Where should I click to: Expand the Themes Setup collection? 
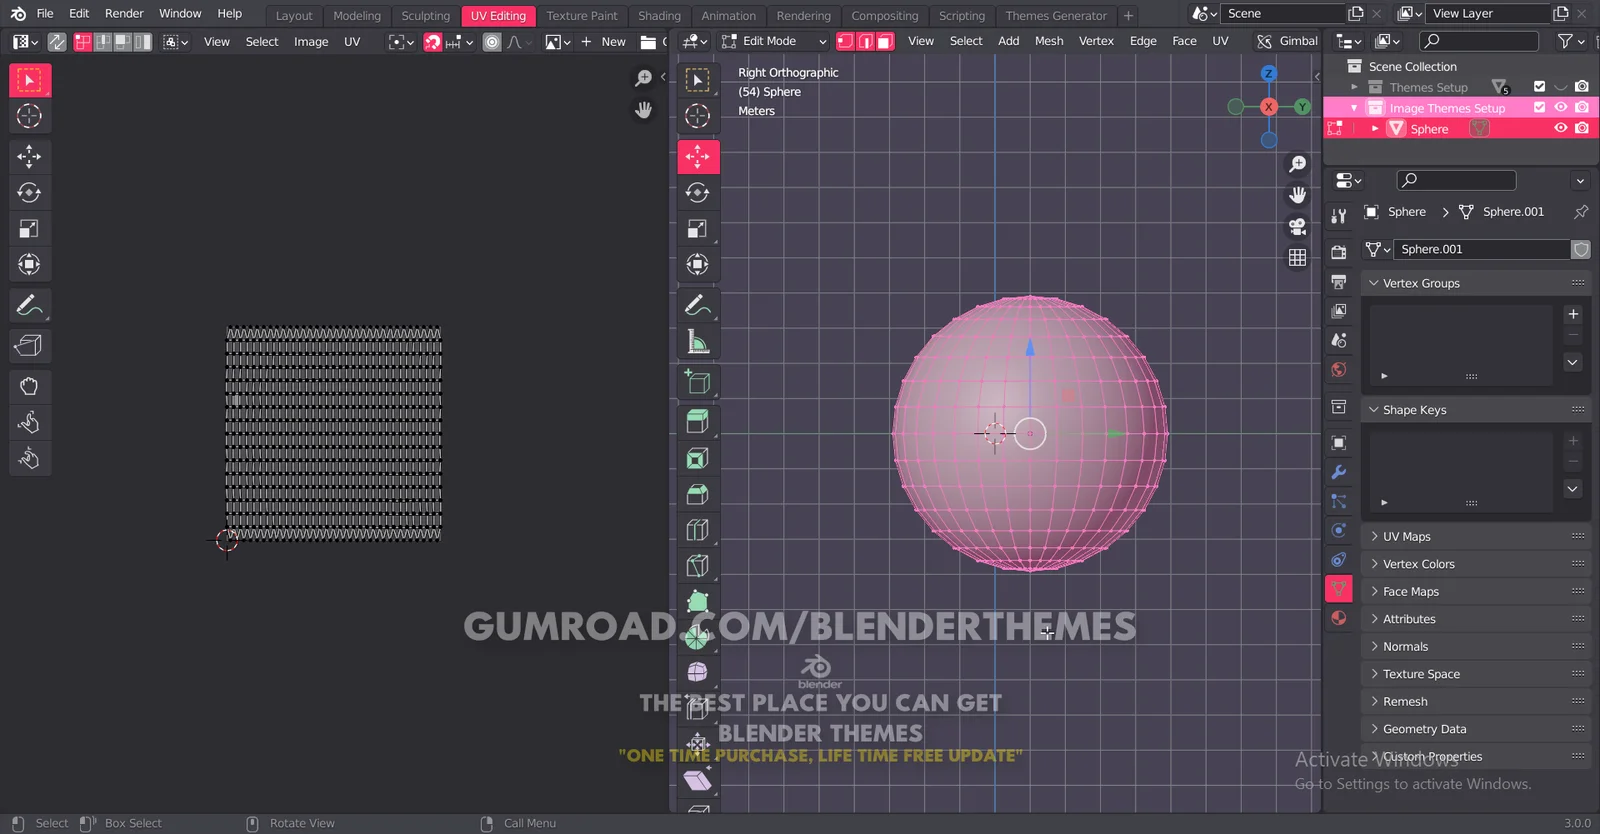1354,87
